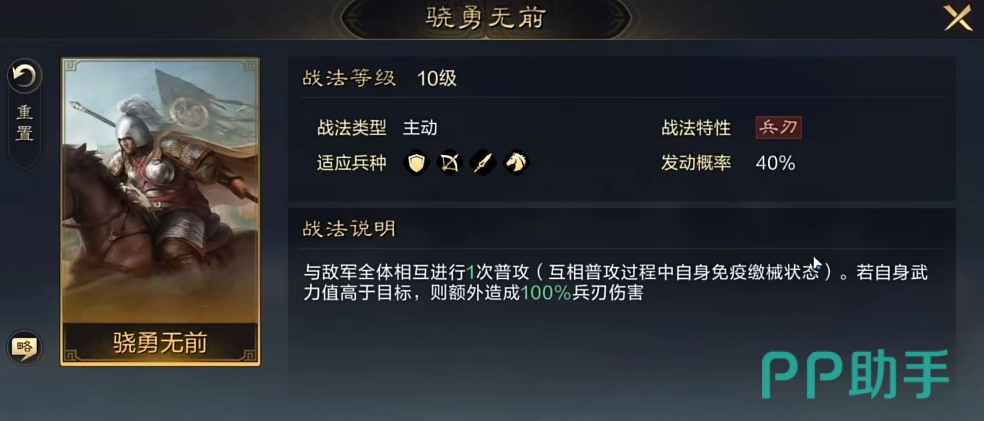
Task: Toggle the 略 brief description icon
Action: coord(24,347)
